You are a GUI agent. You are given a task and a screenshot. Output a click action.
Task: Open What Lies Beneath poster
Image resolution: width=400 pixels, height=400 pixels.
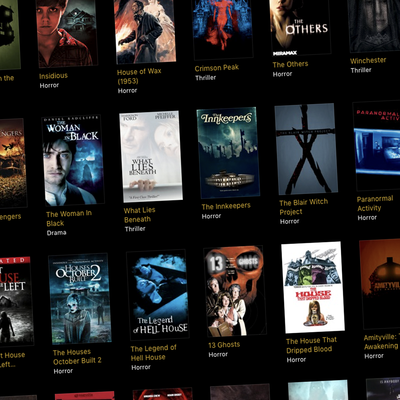click(x=151, y=156)
